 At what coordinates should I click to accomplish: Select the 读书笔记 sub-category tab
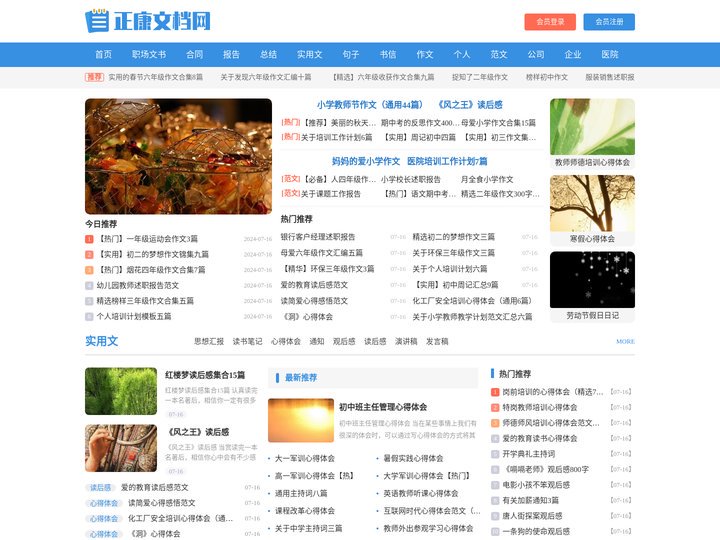248,341
